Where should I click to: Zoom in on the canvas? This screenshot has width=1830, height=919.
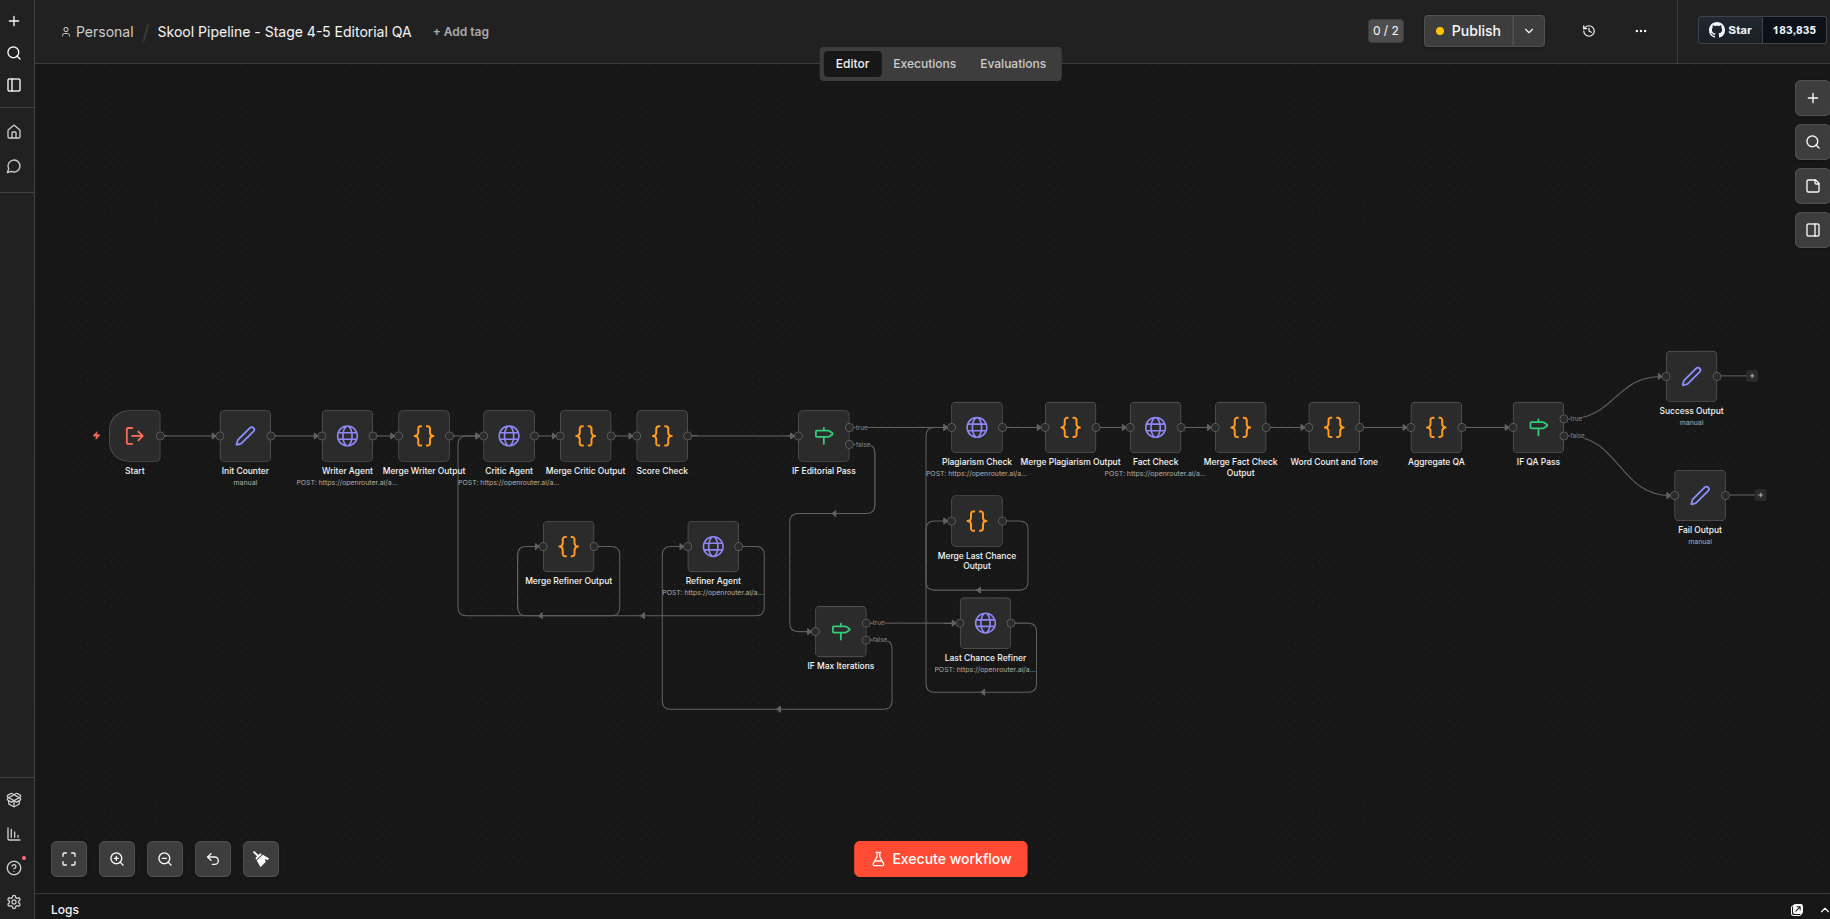tap(117, 858)
